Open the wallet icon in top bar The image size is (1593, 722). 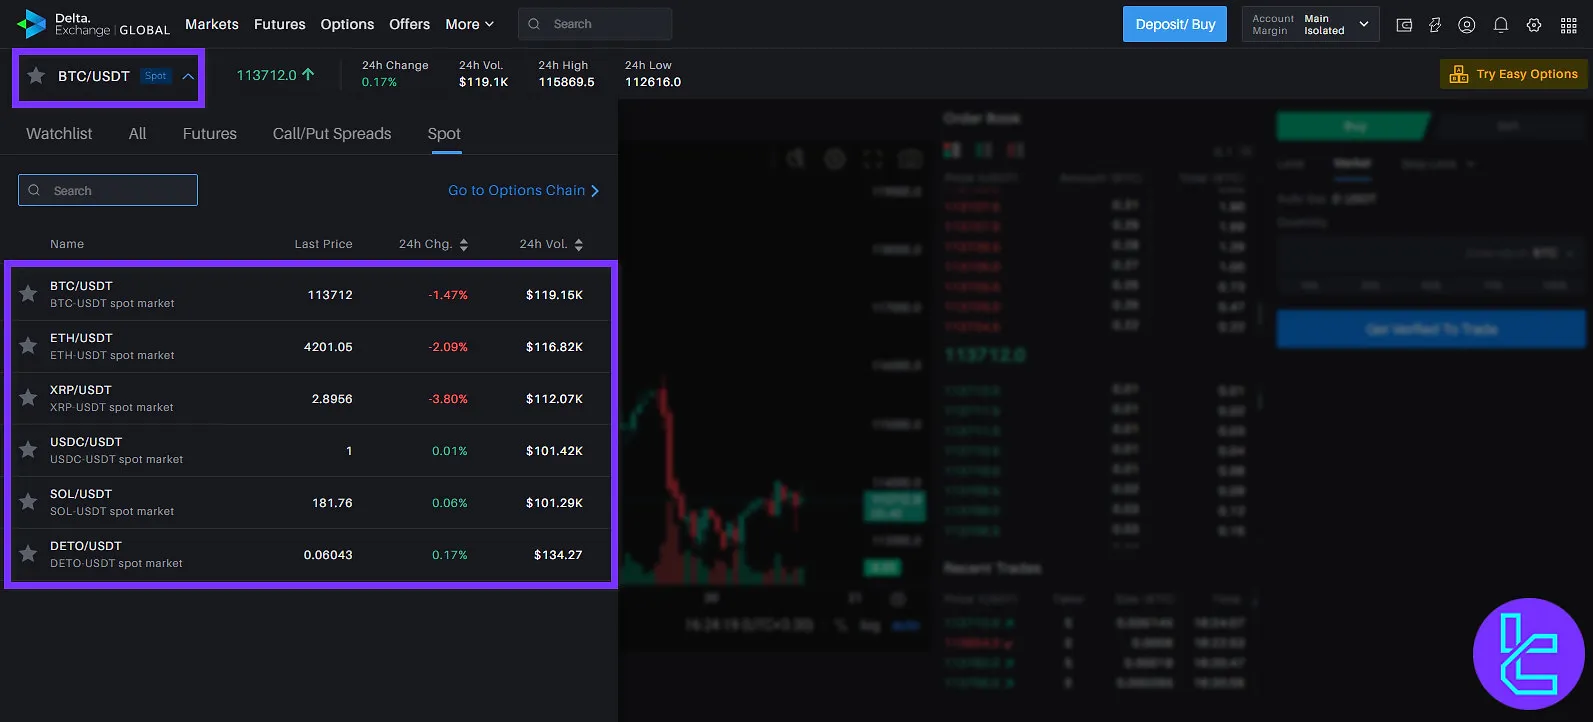[1404, 25]
